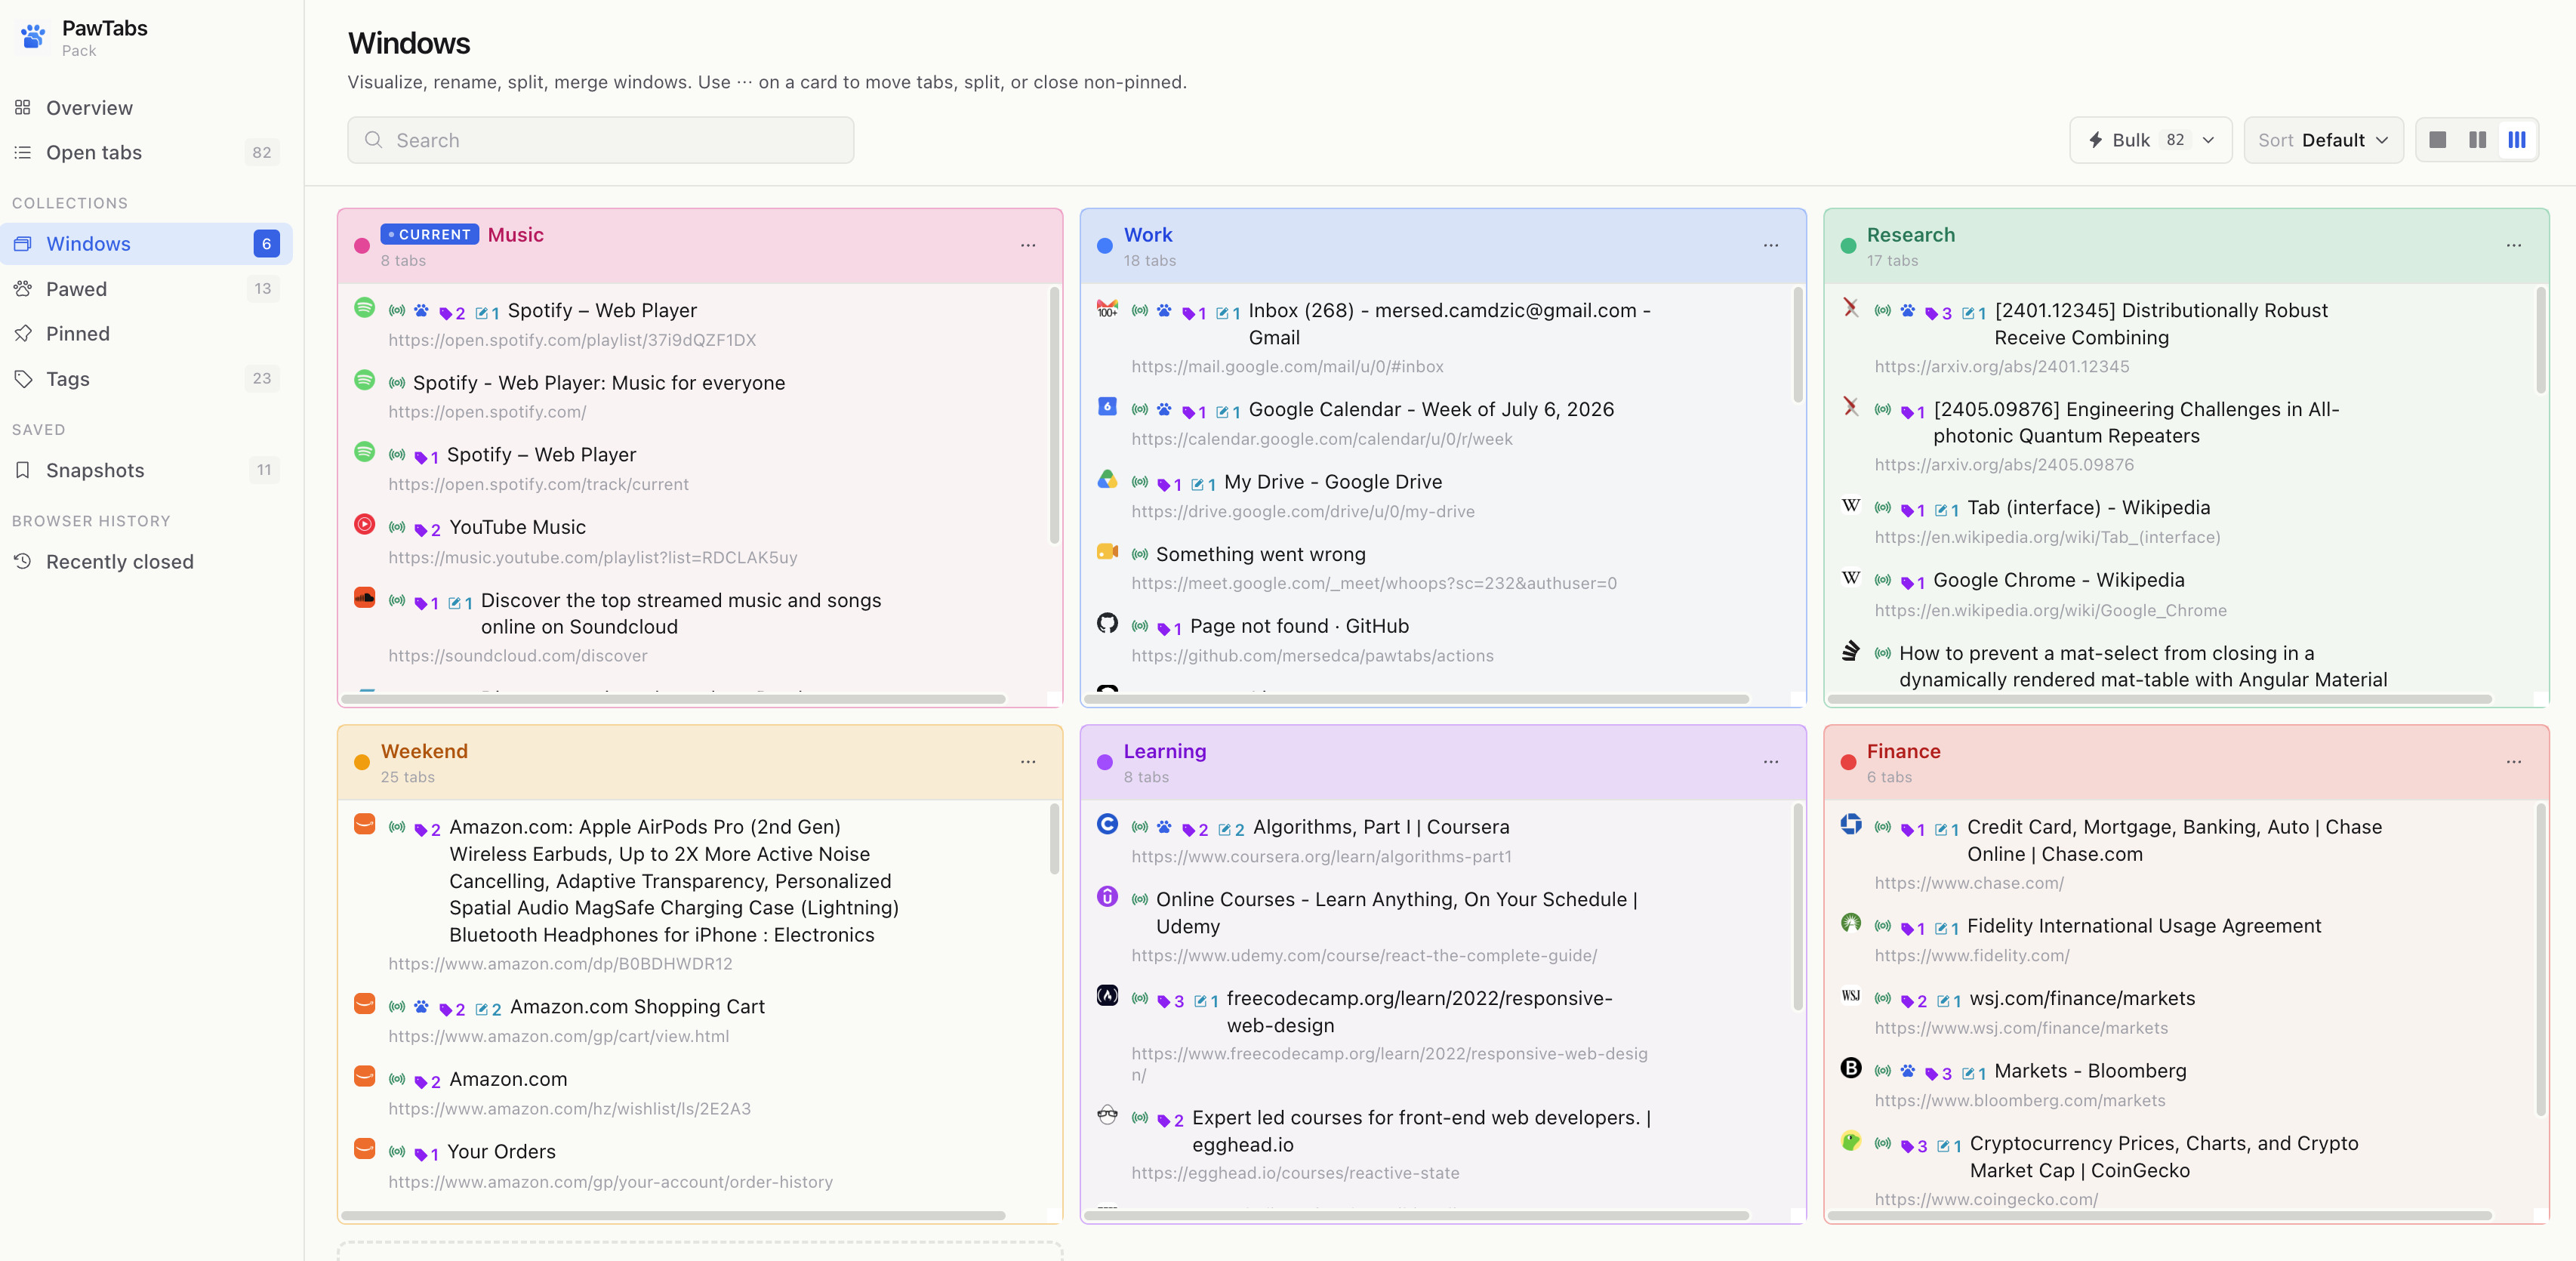The width and height of the screenshot is (2576, 1261).
Task: Show Recently closed history
Action: tap(146, 561)
